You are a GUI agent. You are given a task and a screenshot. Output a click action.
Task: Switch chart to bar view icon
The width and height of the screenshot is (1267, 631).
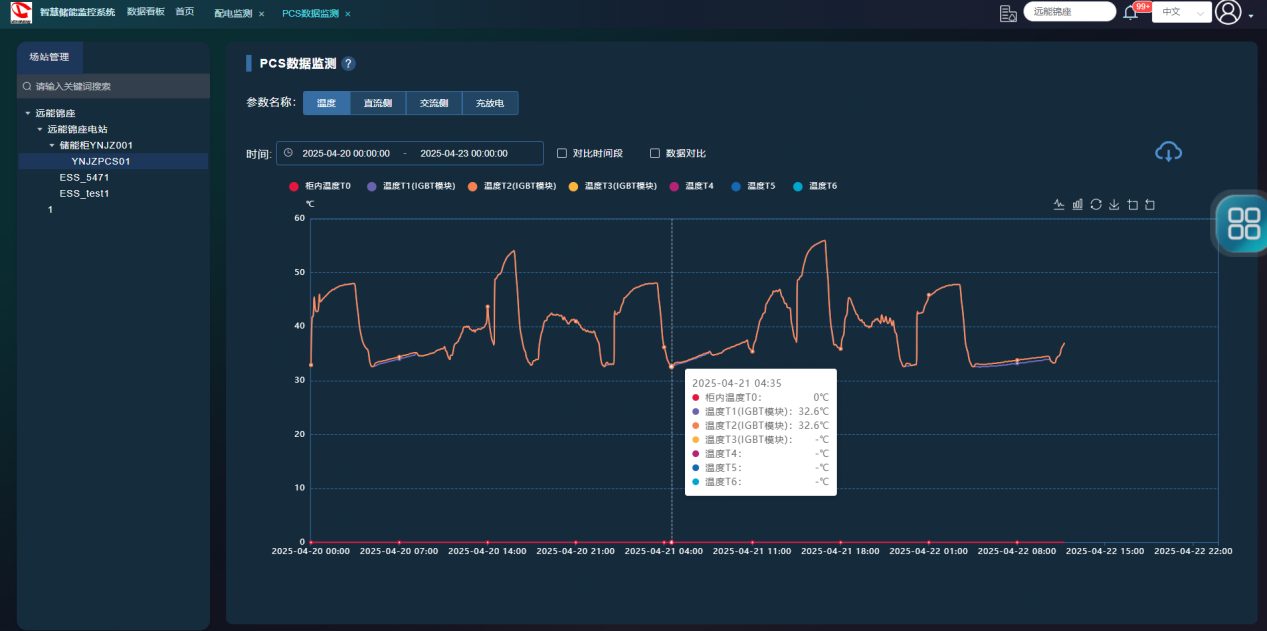tap(1078, 204)
